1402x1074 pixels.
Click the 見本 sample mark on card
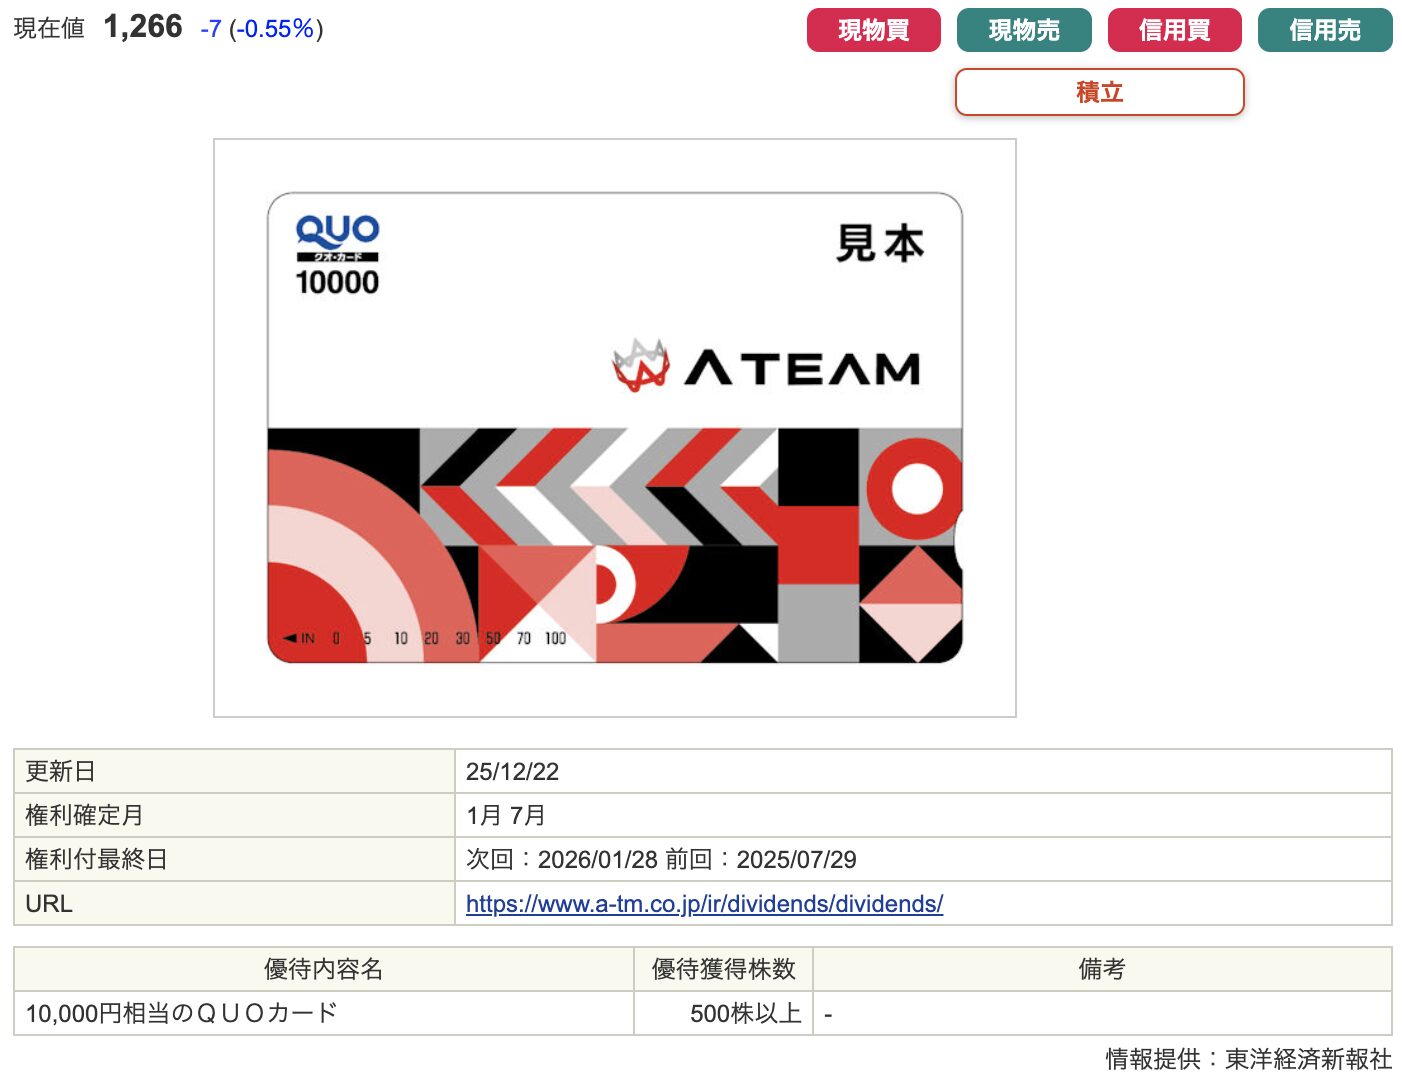880,244
